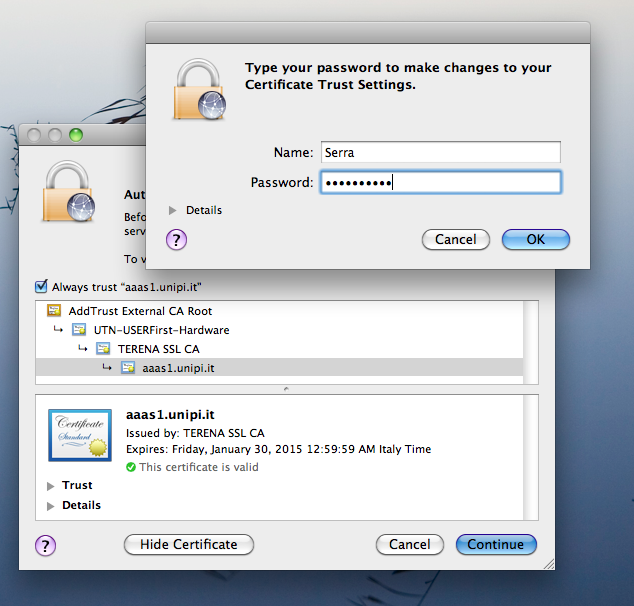Uncheck Always trust aaas1.unipi.it checkbox
The height and width of the screenshot is (606, 634).
(x=41, y=286)
